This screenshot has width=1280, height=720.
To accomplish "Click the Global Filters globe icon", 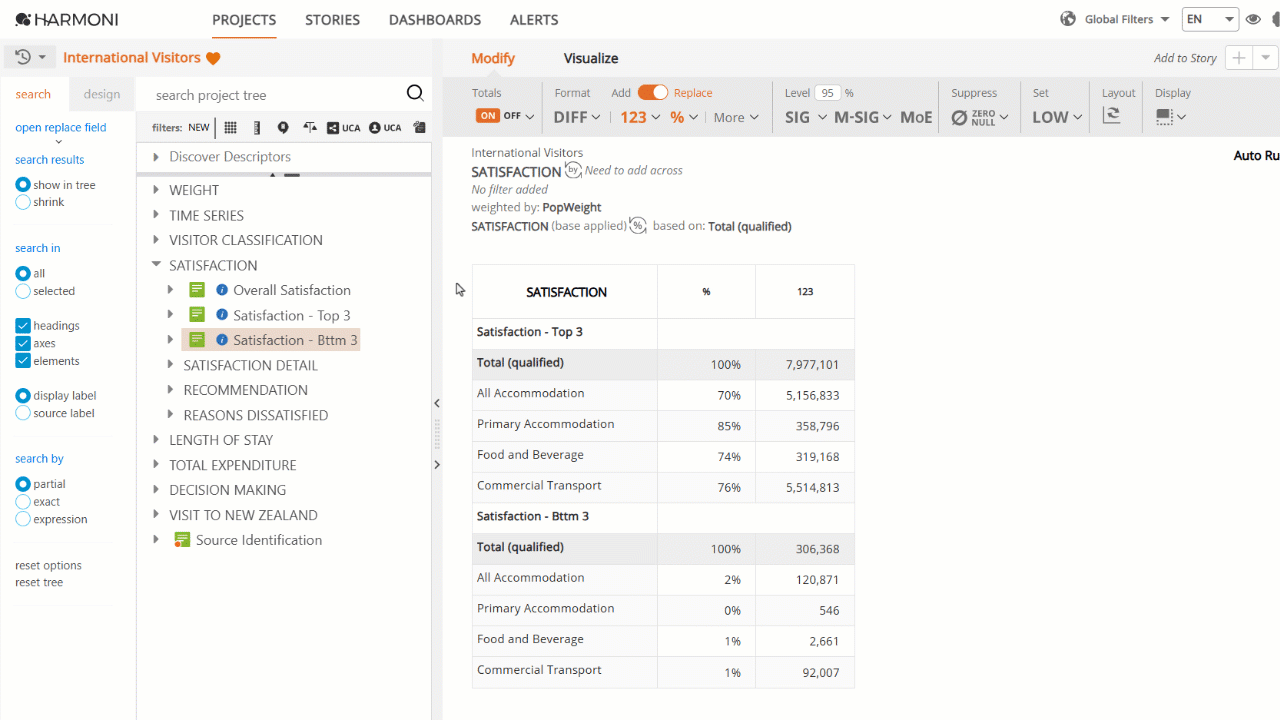I will pyautogui.click(x=1068, y=19).
